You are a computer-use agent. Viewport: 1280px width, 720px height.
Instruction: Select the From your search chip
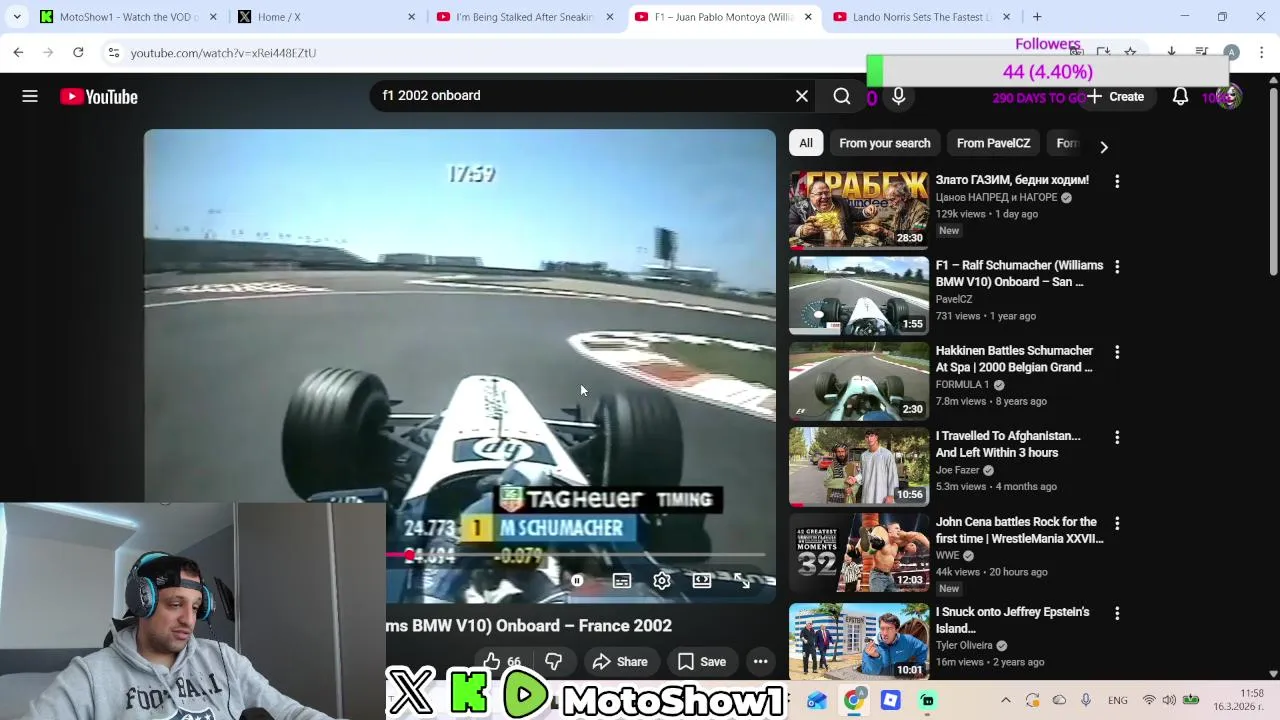tap(885, 143)
